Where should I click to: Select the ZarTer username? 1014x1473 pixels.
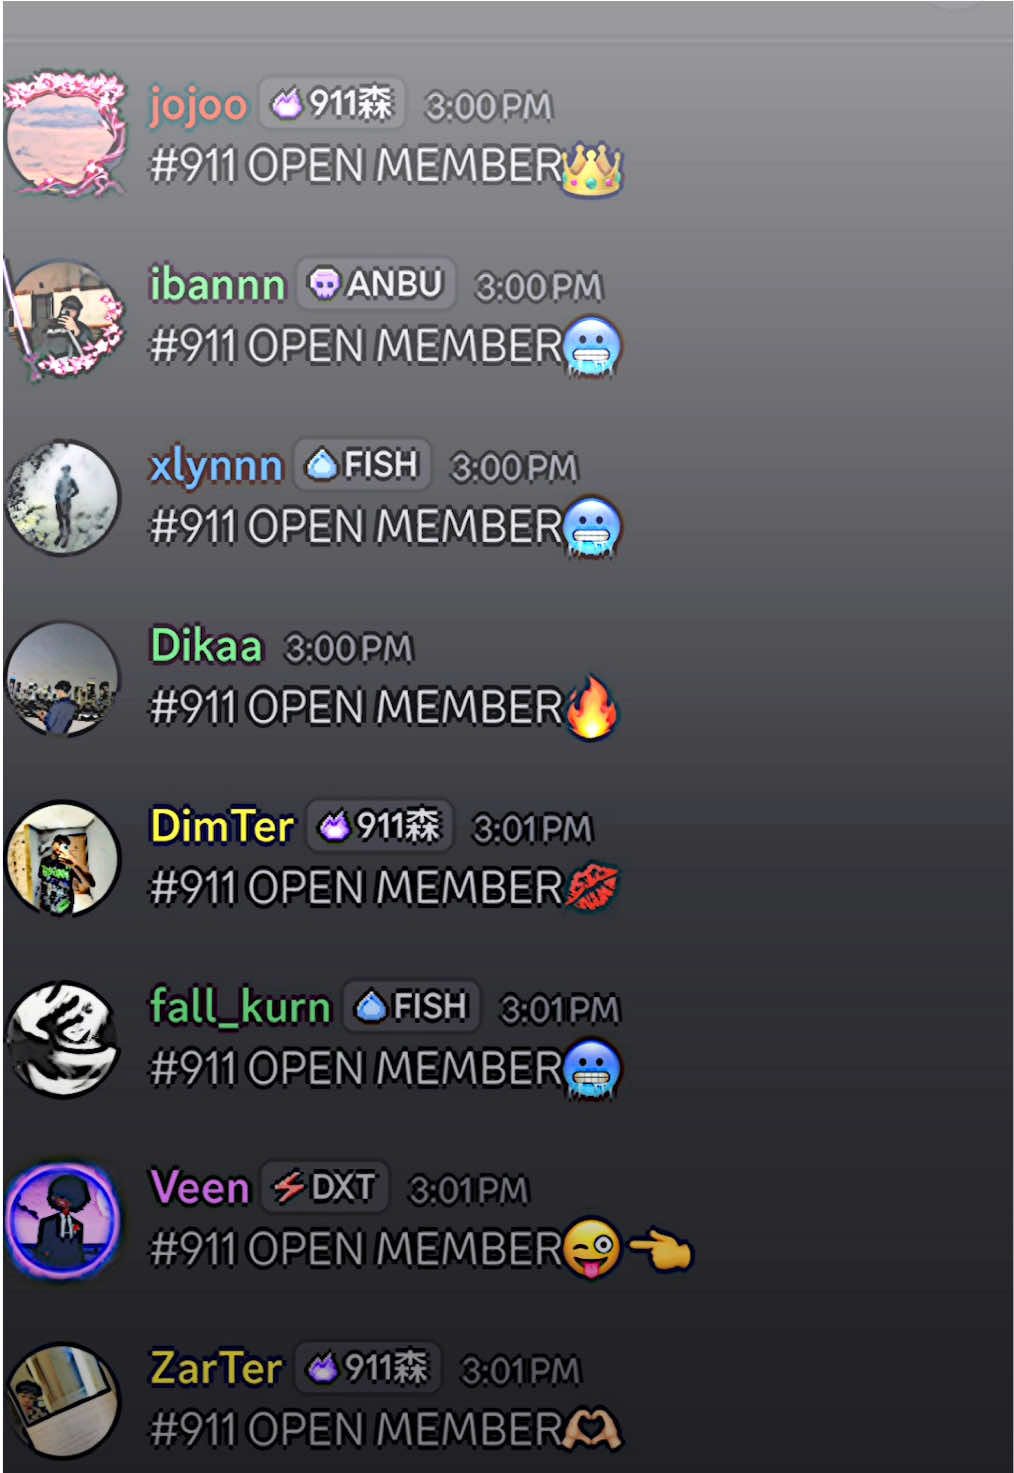[x=216, y=1368]
